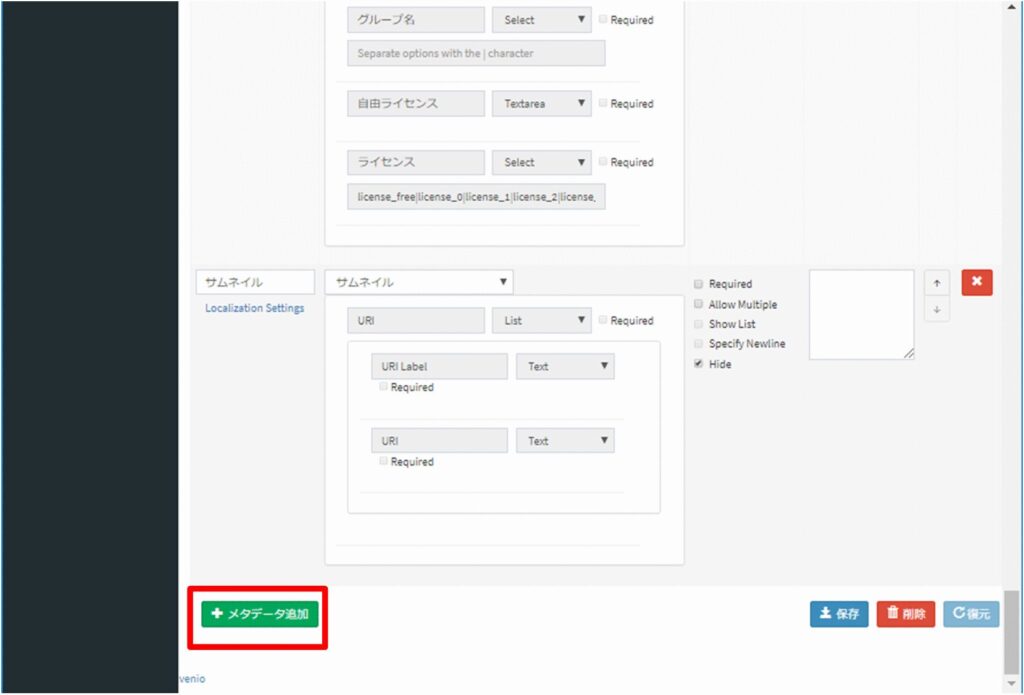Viewport: 1024px width, 695px height.
Task: Click the vertical page scrollbar
Action: (1012, 630)
